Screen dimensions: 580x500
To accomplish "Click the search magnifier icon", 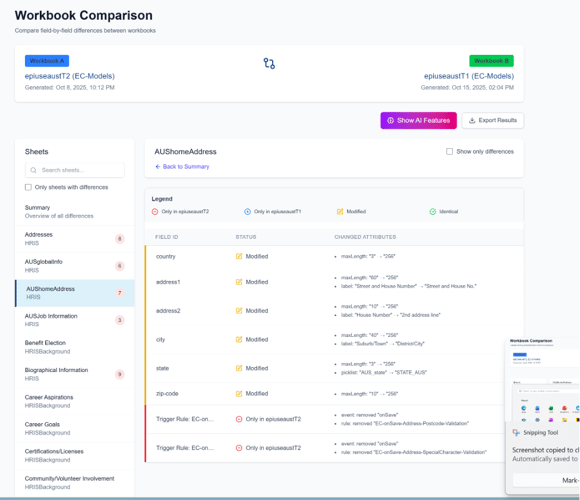I will 33,170.
